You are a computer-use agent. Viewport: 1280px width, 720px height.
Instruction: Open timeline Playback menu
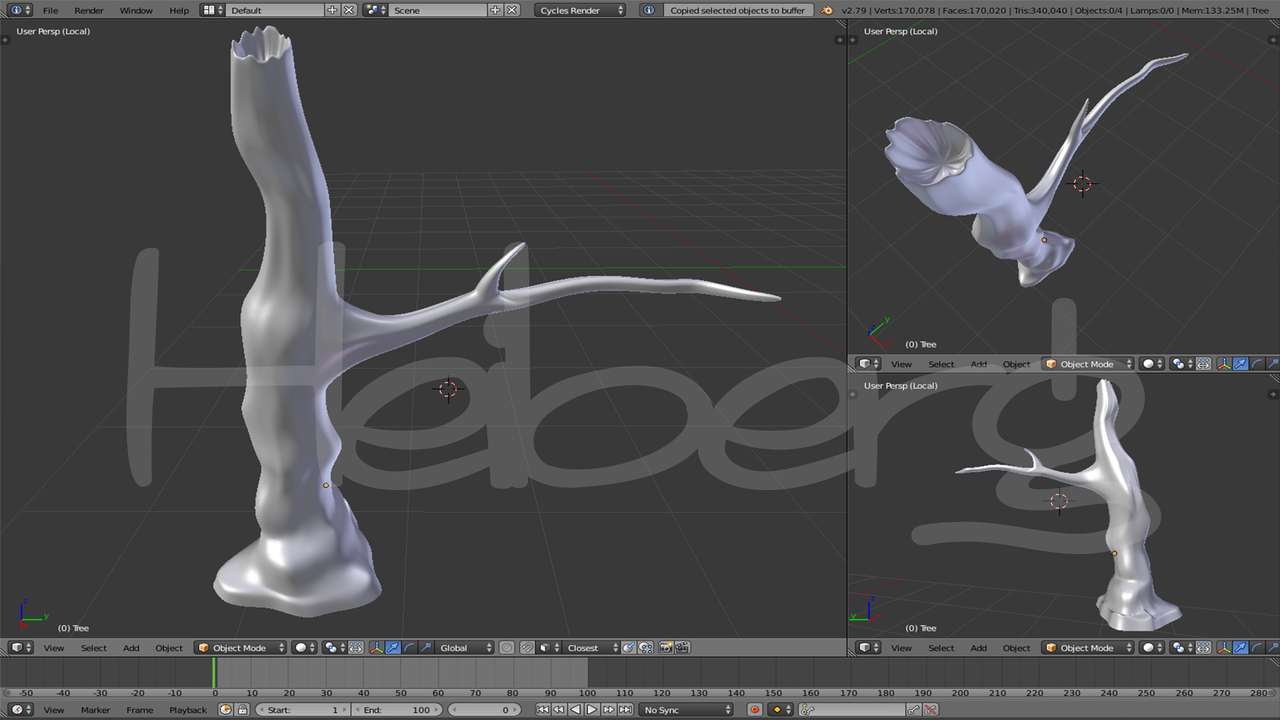coord(188,710)
